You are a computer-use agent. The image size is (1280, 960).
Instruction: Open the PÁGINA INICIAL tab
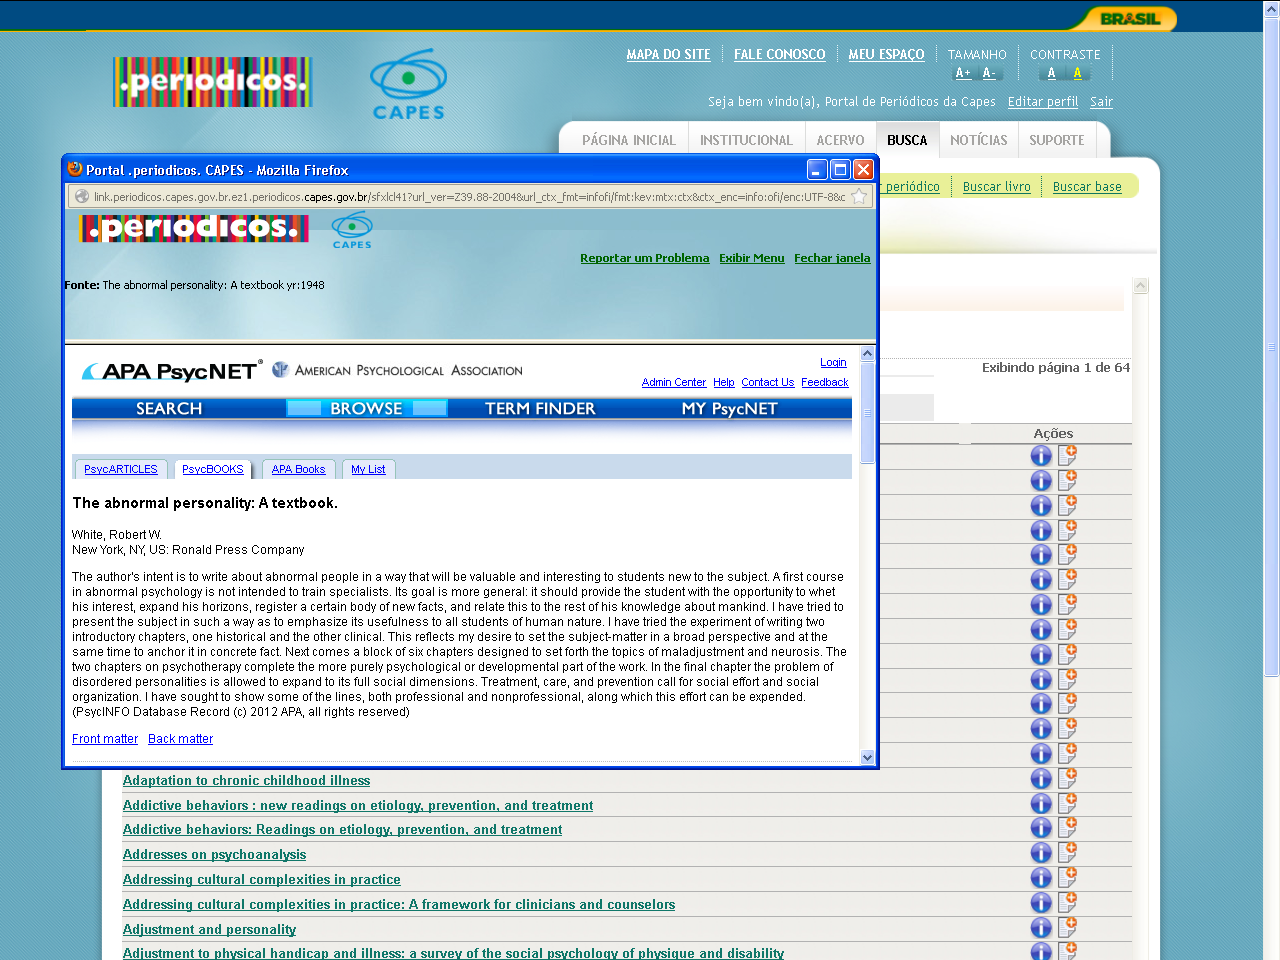[x=629, y=140]
